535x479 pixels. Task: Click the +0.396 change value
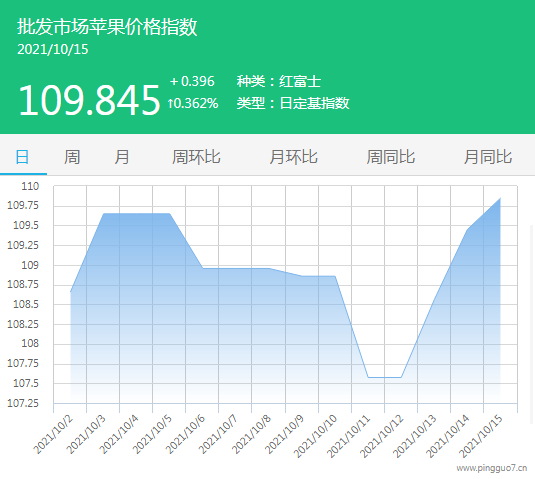[192, 81]
